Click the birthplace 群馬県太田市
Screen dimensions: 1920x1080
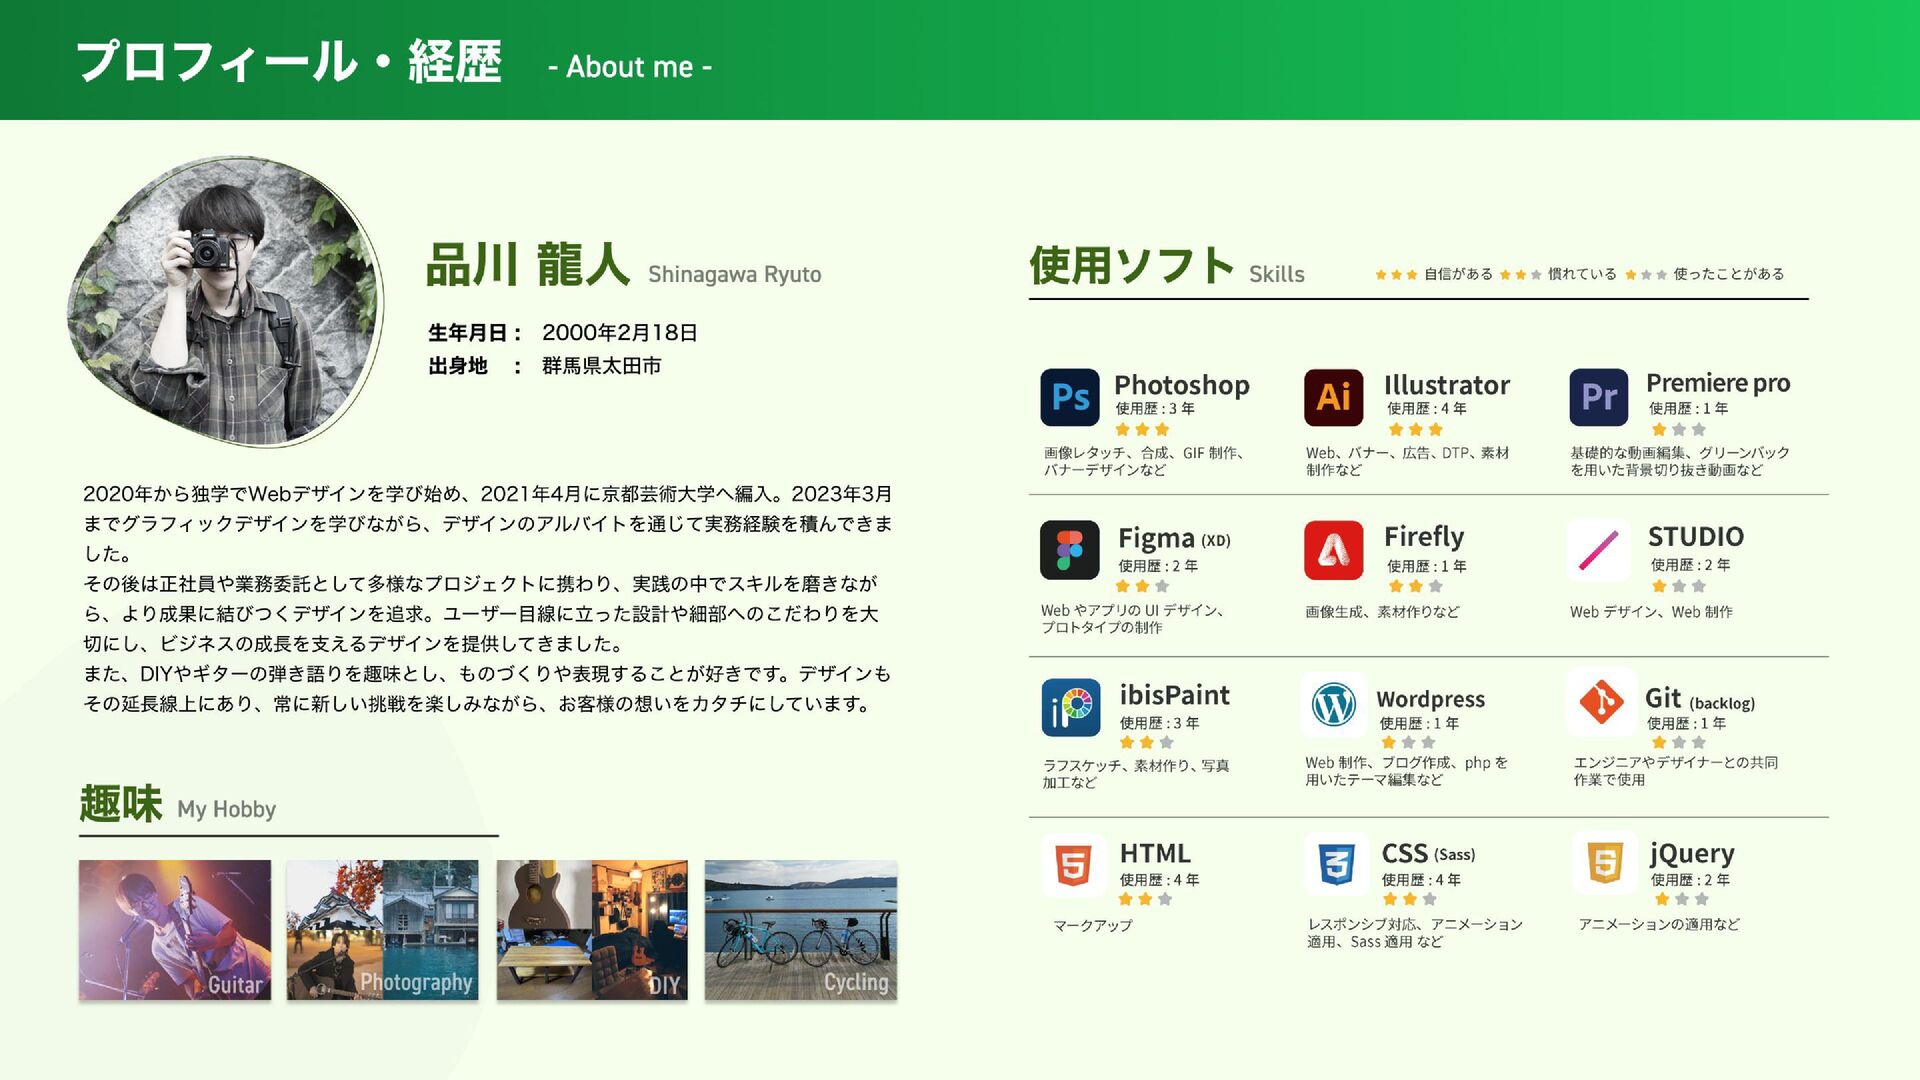click(602, 366)
